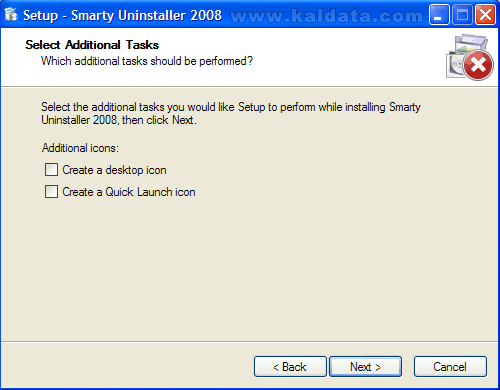Click the instruction paragraph about Setup tasks
Image resolution: width=500 pixels, height=390 pixels.
[x=231, y=113]
